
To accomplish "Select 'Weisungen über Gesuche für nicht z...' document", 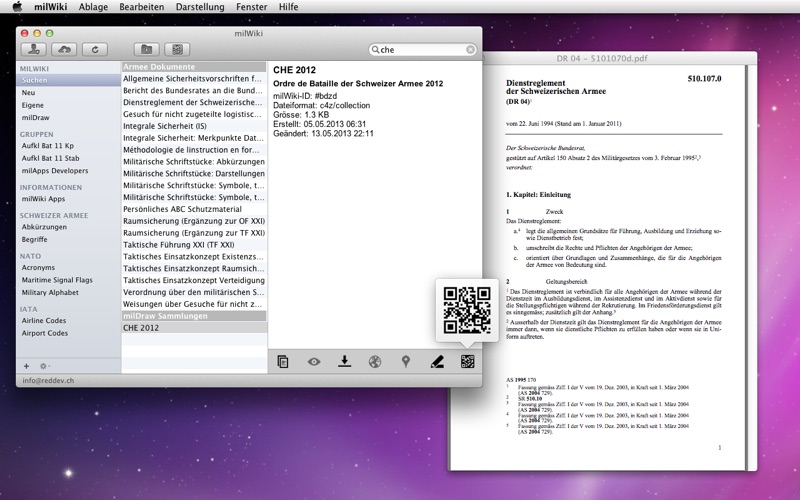I will click(194, 304).
